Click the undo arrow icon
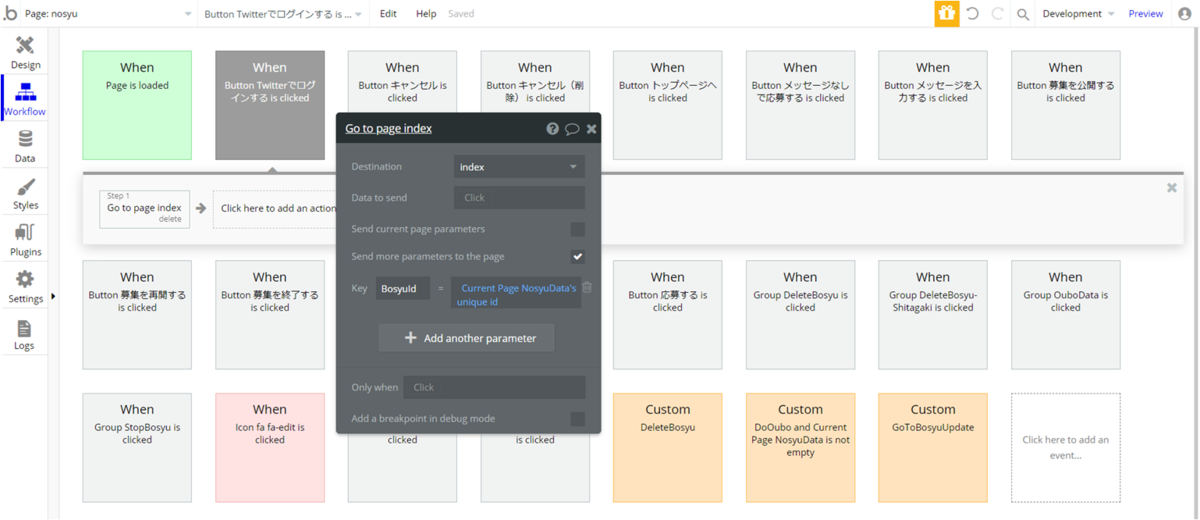The image size is (1200, 520). pos(972,14)
